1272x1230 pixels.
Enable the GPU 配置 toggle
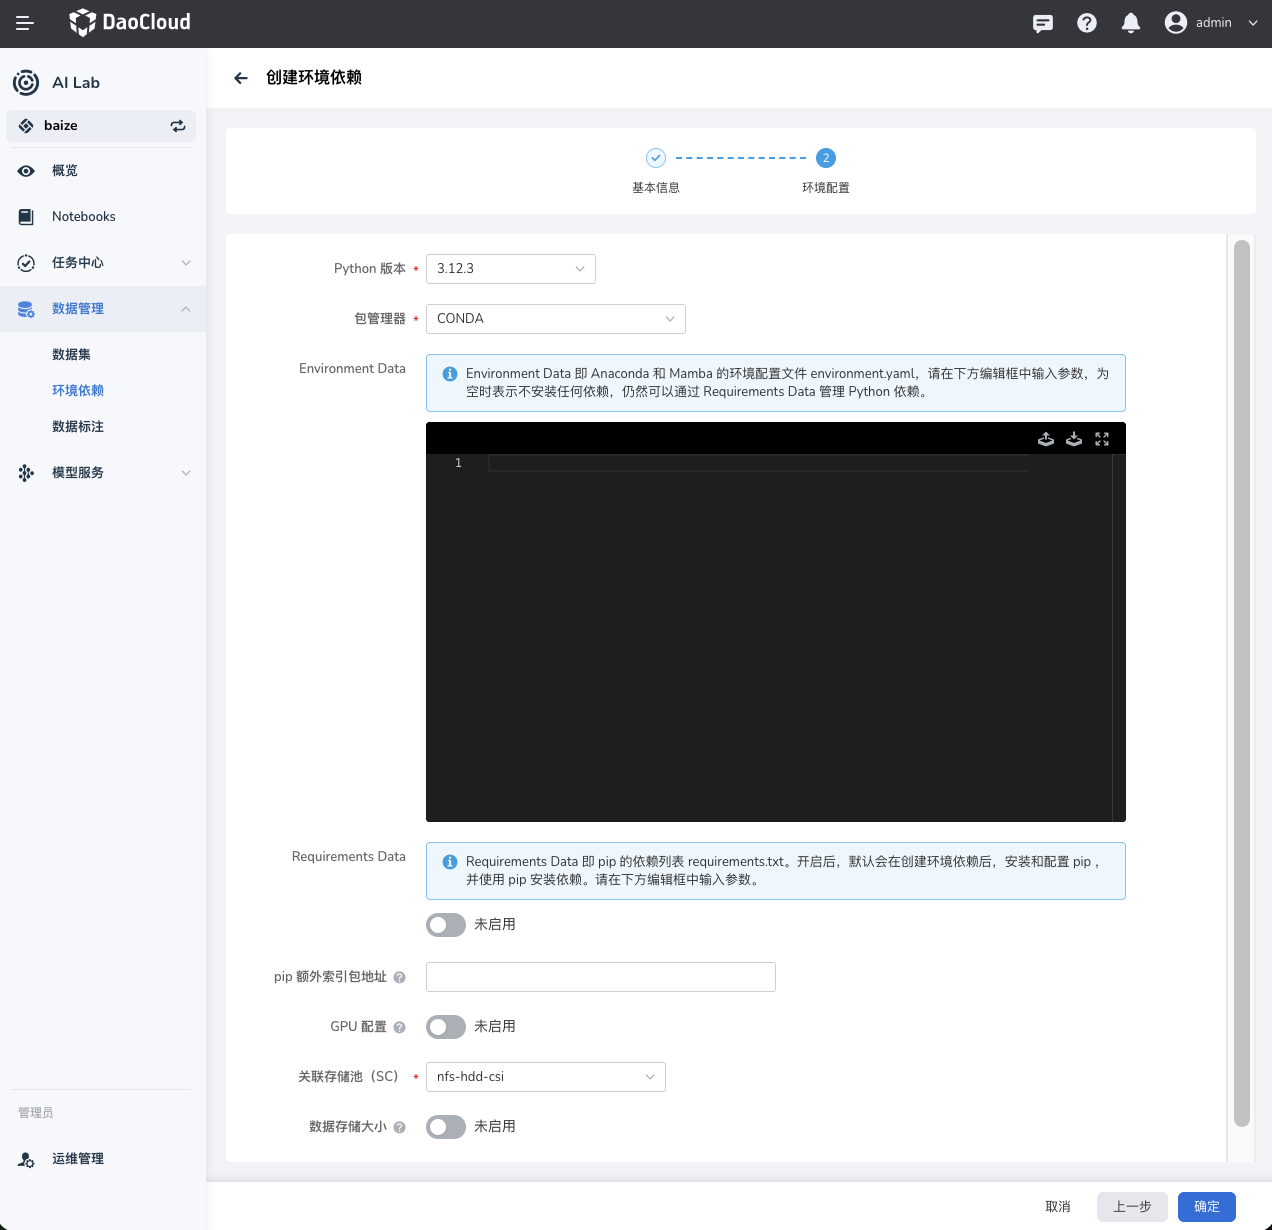[x=446, y=1027]
